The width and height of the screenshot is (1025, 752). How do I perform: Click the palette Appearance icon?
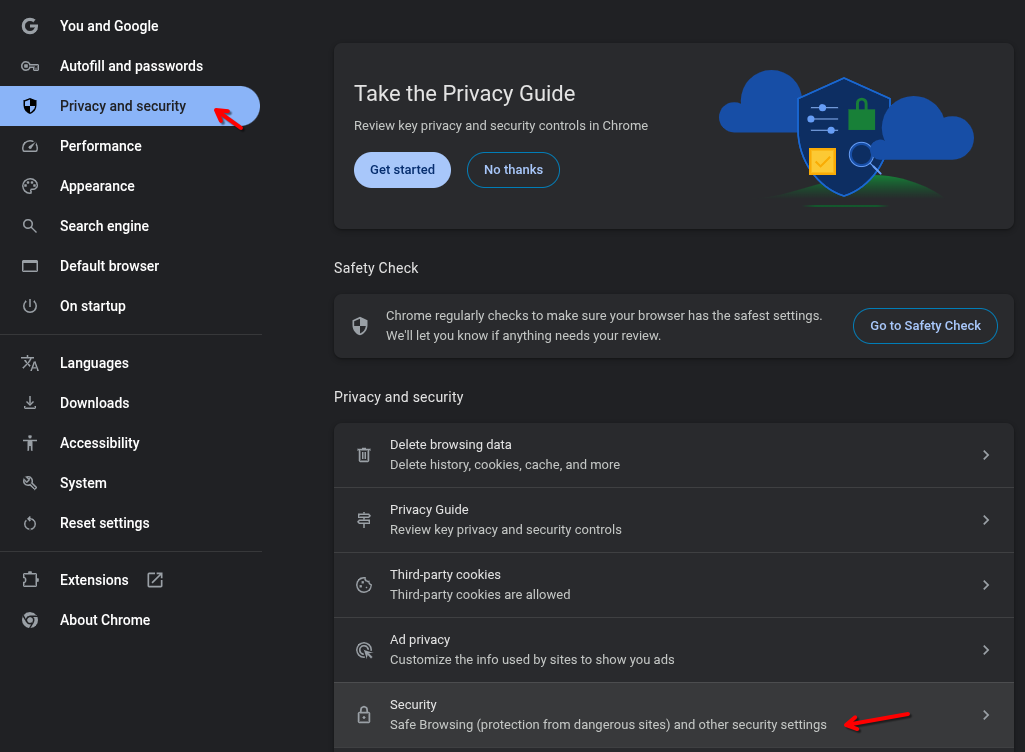coord(29,186)
